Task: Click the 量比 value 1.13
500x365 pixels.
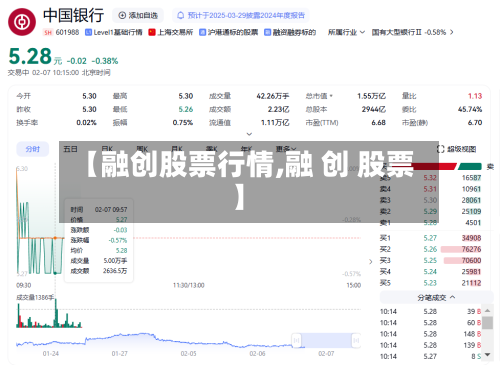Action: (475, 96)
